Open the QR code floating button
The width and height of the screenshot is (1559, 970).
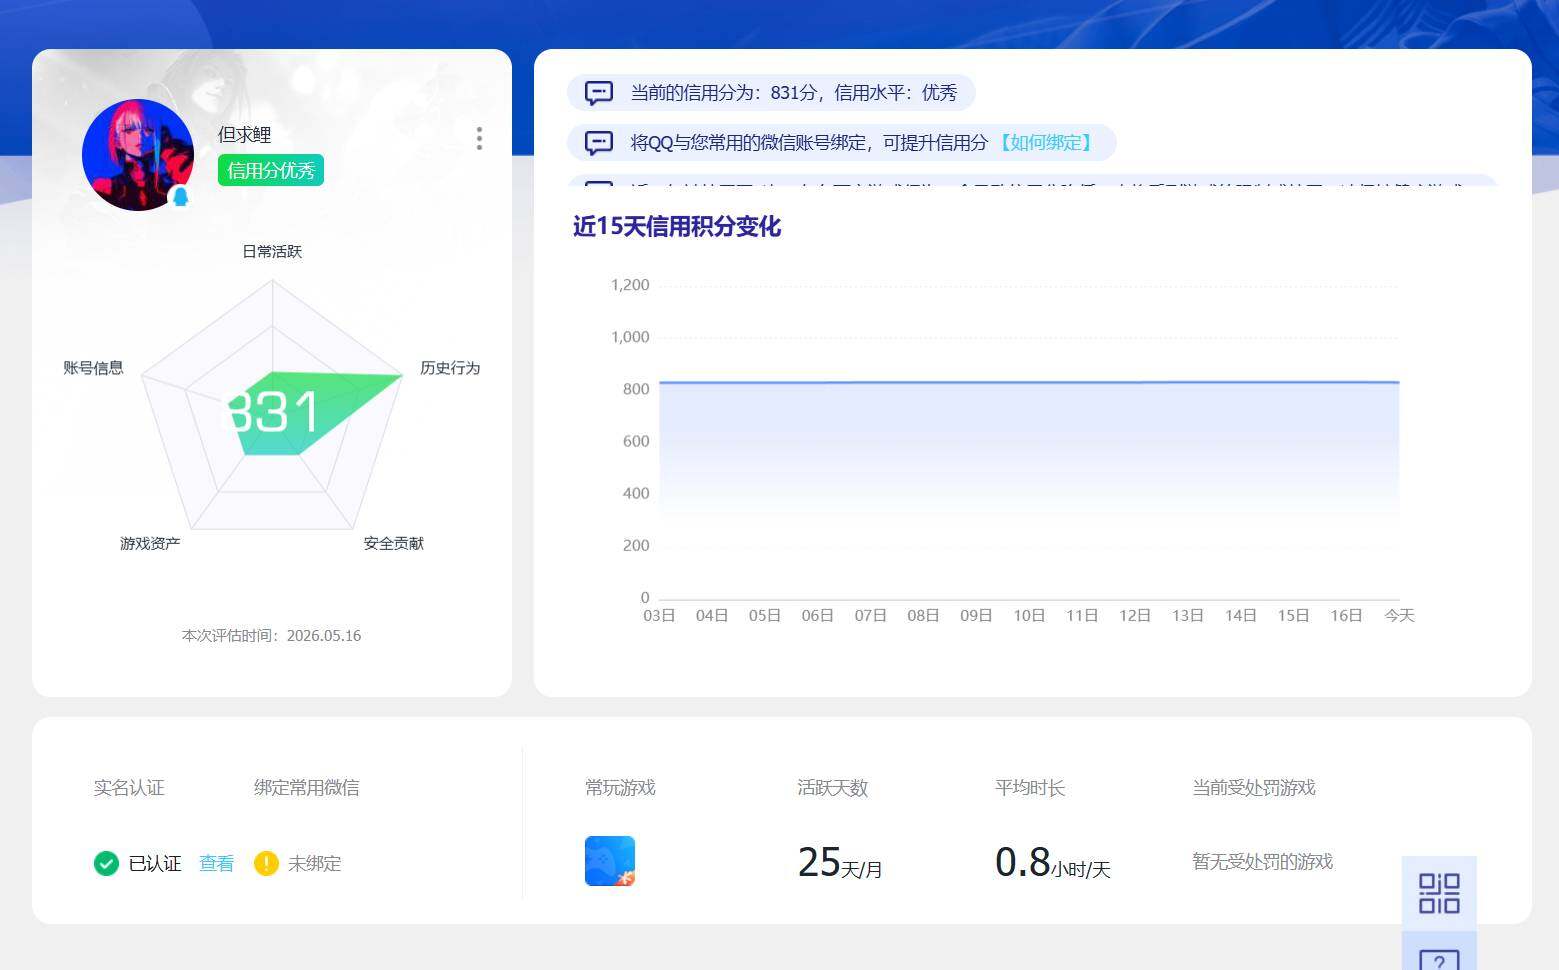1439,893
